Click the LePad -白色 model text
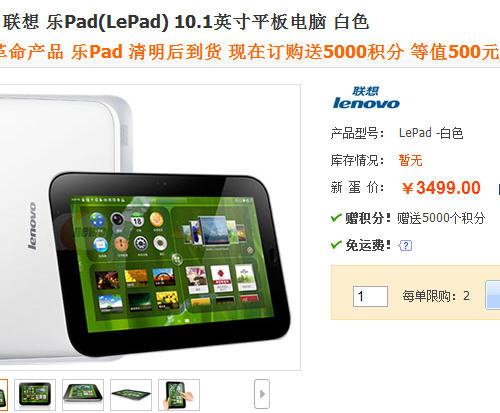This screenshot has width=500, height=413. coord(431,133)
